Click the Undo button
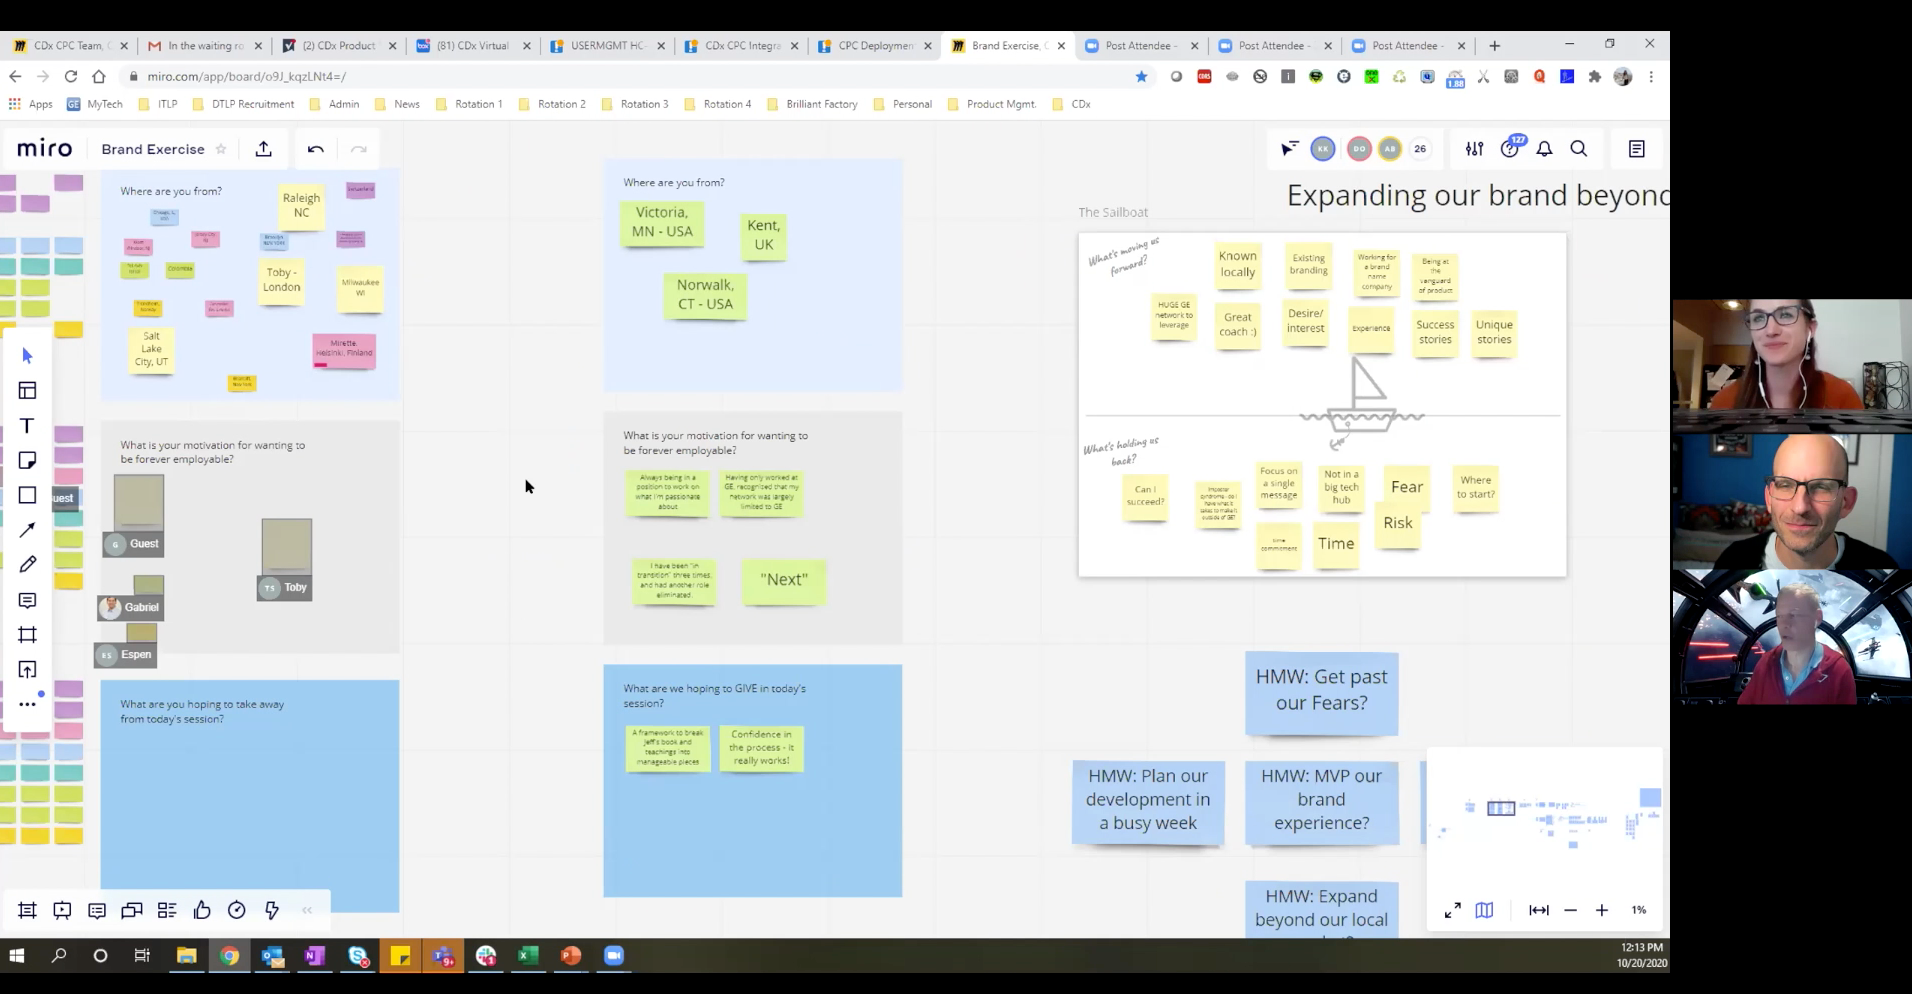This screenshot has width=1912, height=994. tap(316, 149)
